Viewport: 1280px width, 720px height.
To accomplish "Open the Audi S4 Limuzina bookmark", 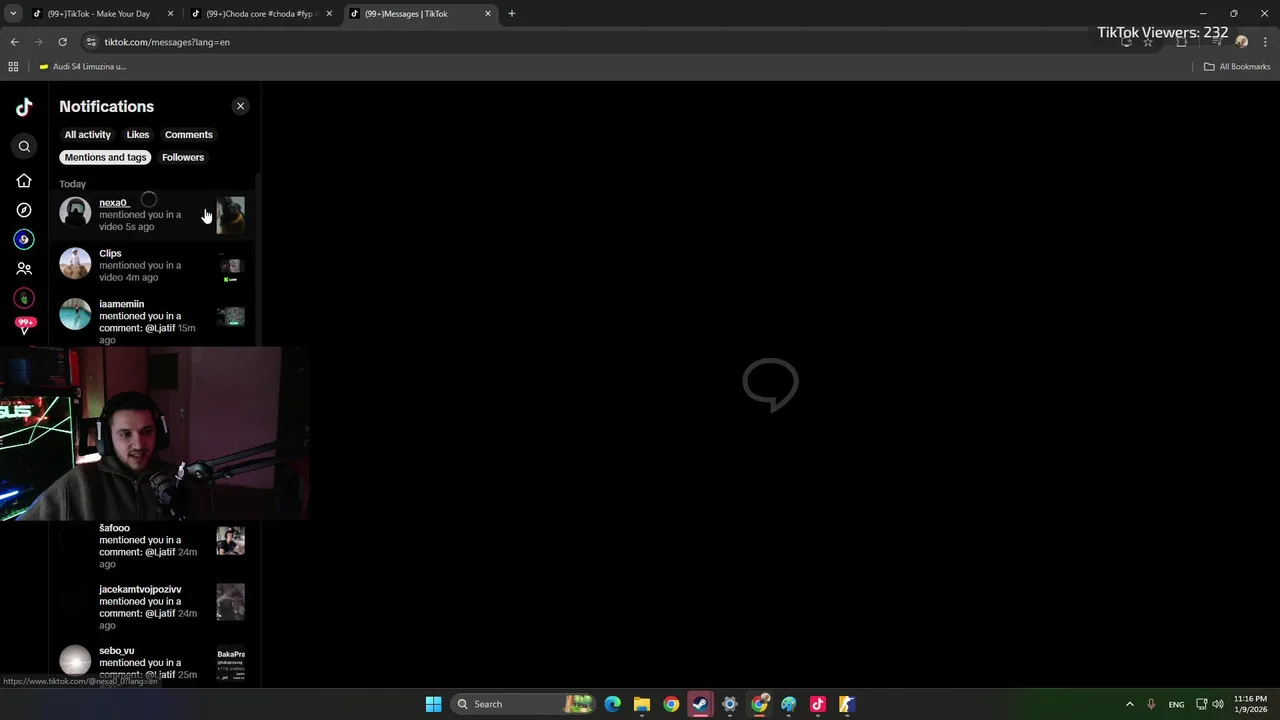I will (x=82, y=67).
